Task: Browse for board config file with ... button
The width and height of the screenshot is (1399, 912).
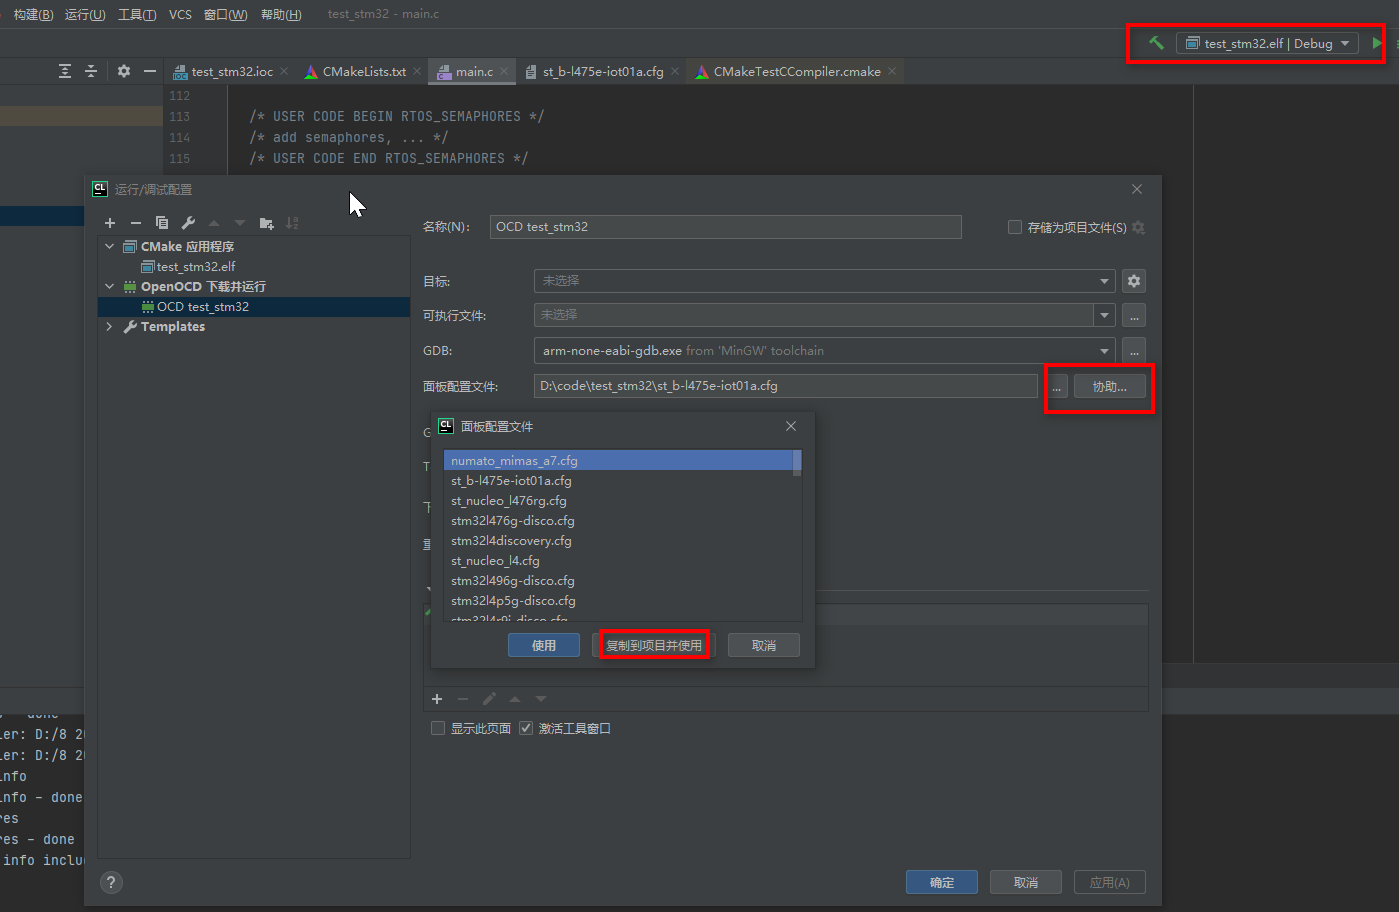Action: pos(1056,386)
